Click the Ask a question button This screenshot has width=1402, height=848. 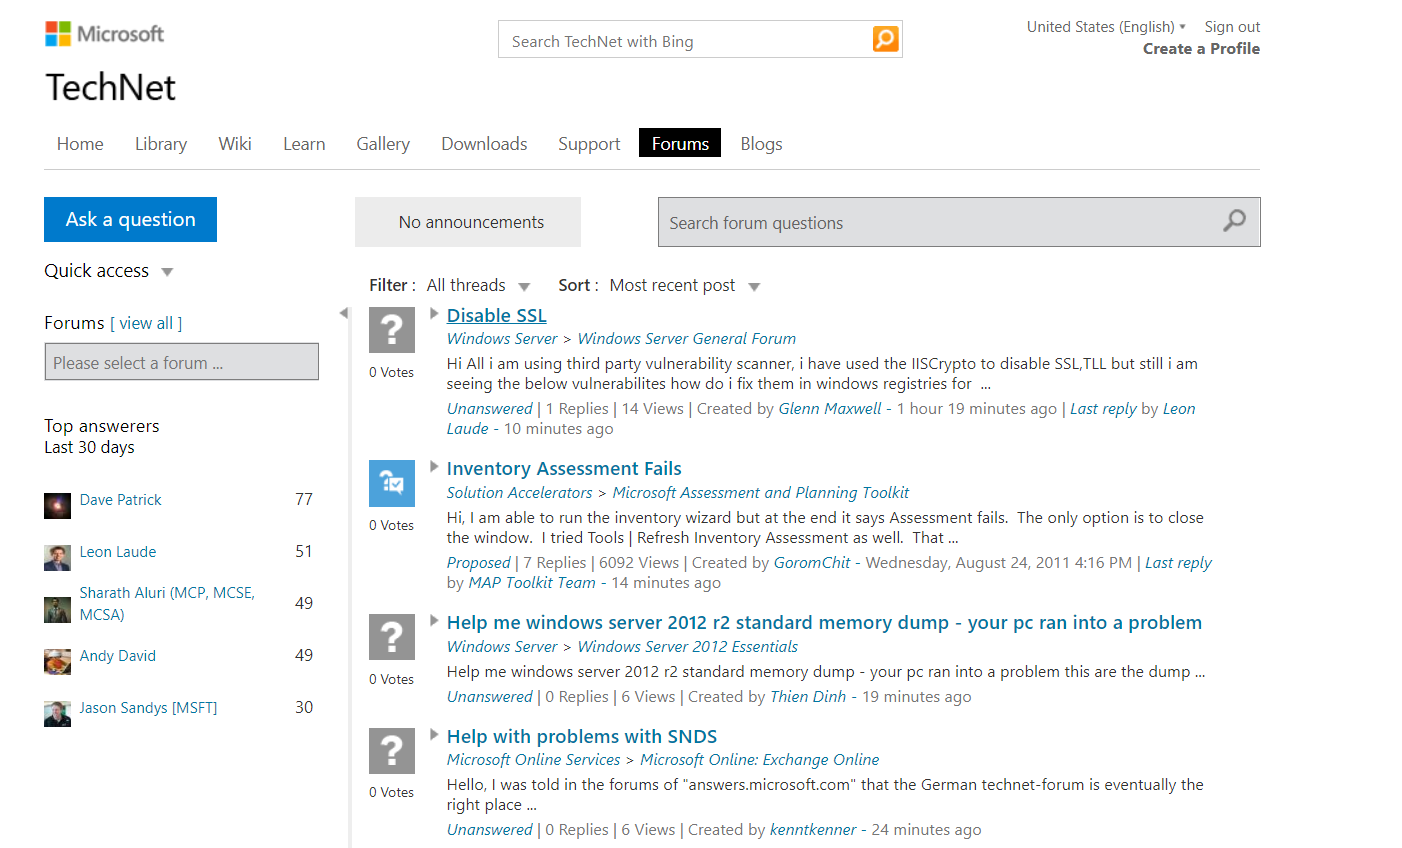[x=130, y=219]
